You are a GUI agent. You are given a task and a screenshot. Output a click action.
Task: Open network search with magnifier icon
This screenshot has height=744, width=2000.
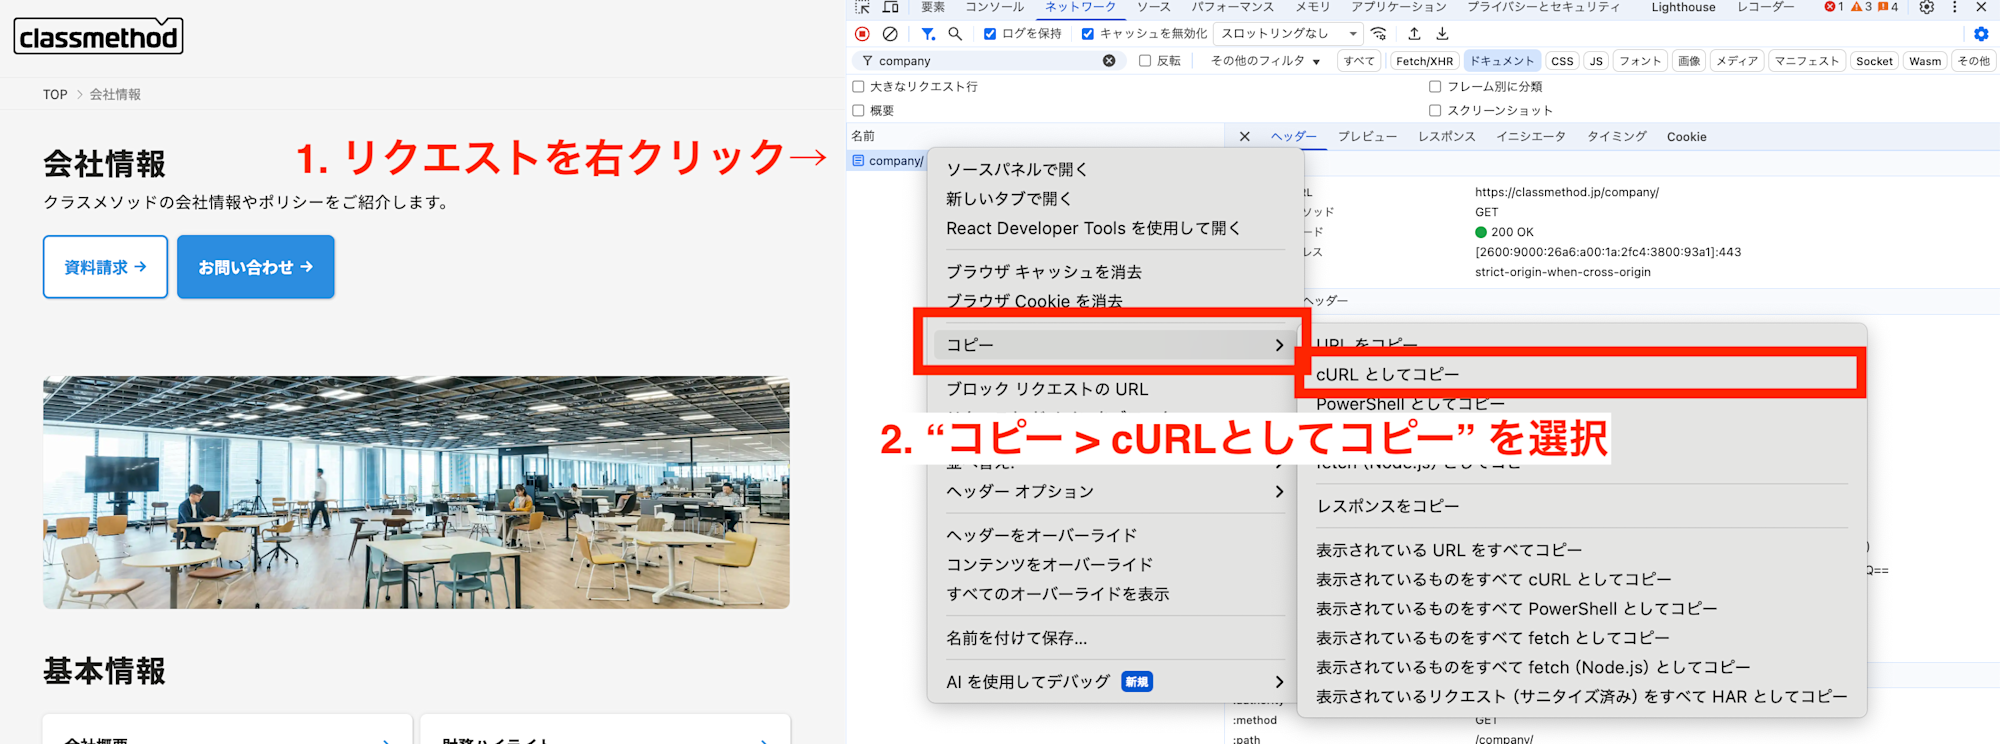tap(955, 34)
